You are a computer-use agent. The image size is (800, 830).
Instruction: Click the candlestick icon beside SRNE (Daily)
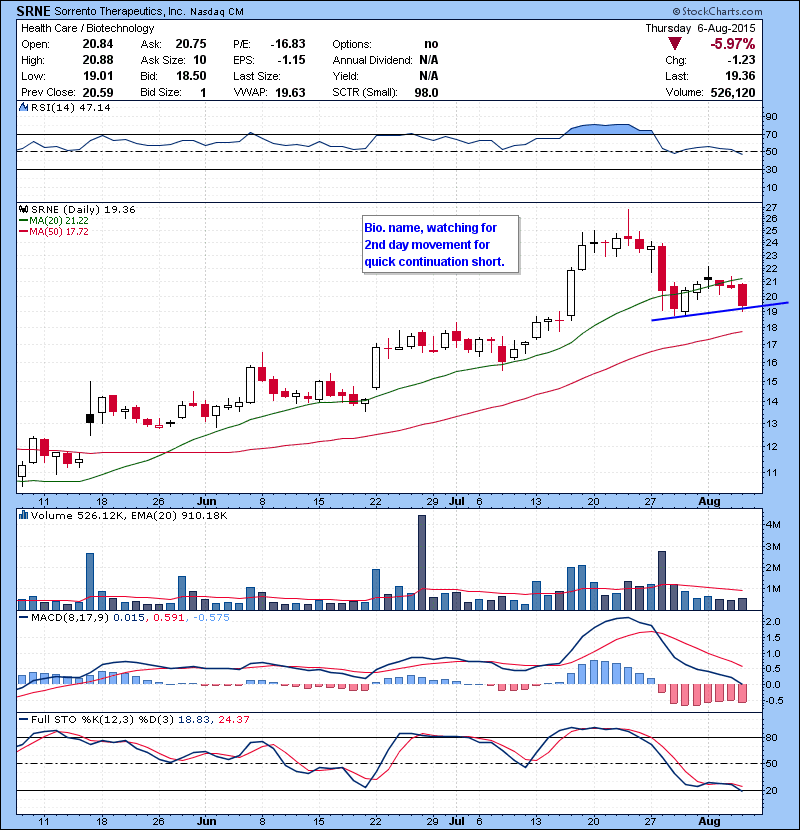click(x=23, y=210)
